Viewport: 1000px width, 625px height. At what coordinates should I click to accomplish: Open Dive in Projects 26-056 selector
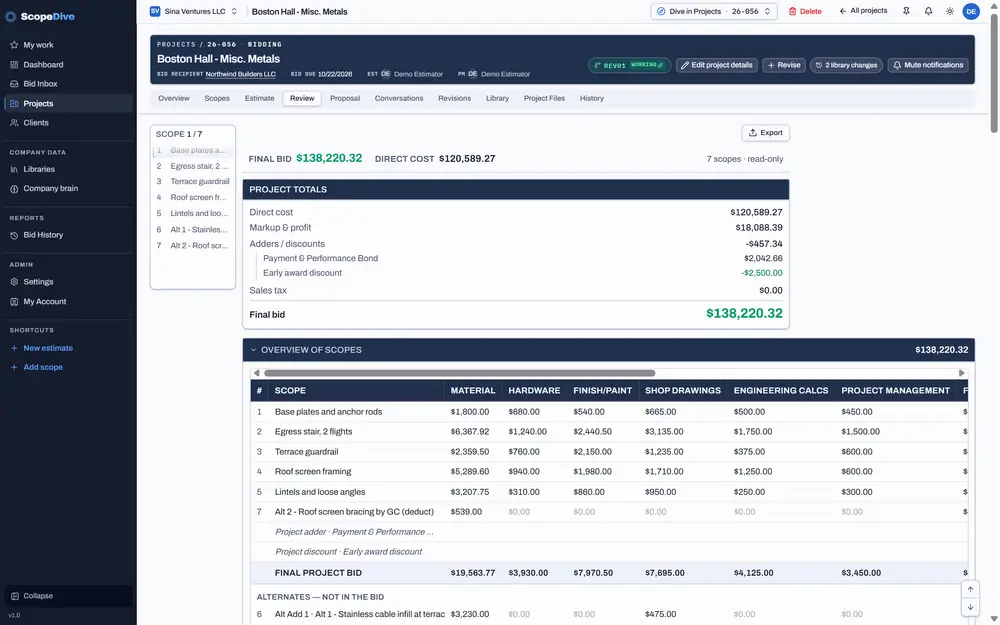pyautogui.click(x=714, y=11)
